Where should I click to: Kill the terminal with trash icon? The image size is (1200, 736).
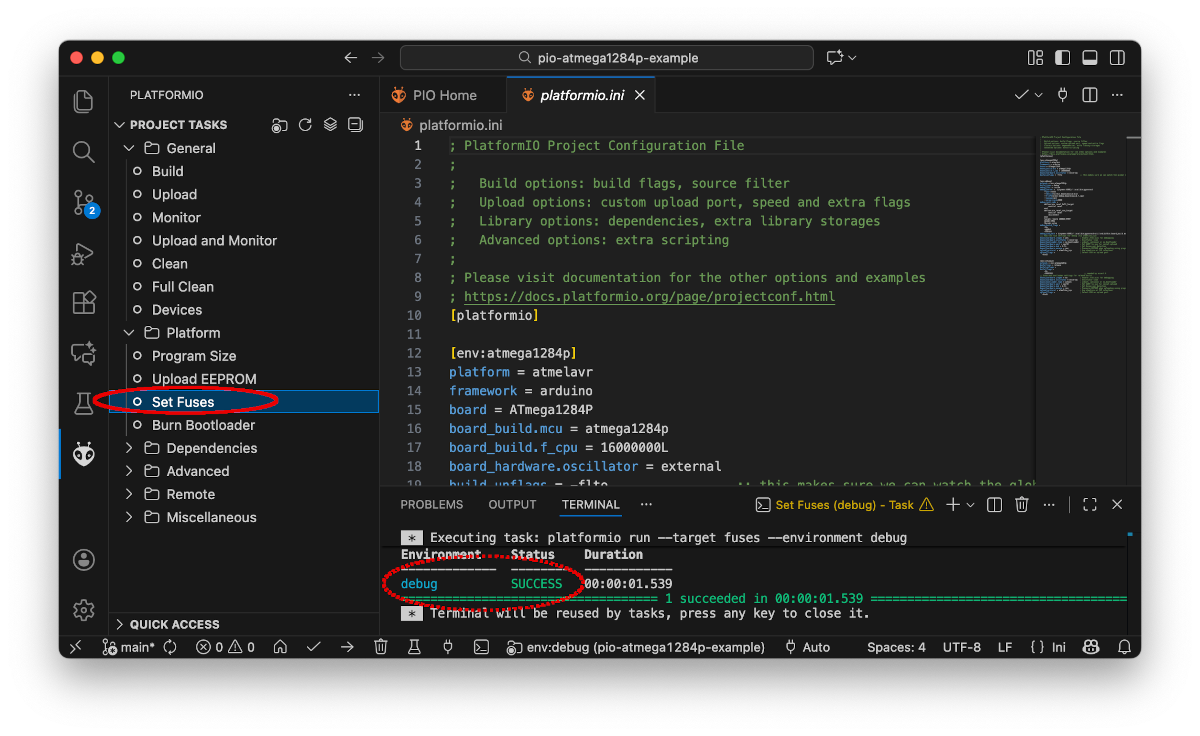point(1022,505)
